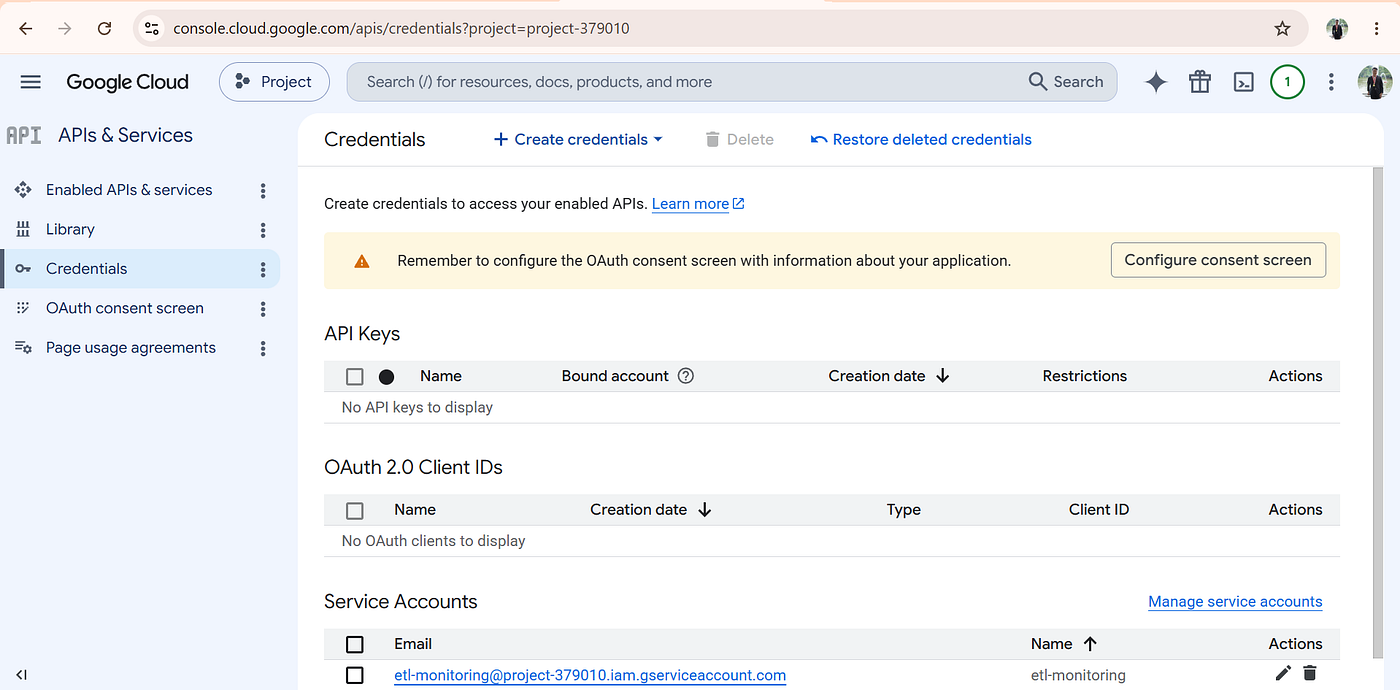This screenshot has height=690, width=1400.
Task: Open OAuth consent screen page
Action: [x=125, y=308]
